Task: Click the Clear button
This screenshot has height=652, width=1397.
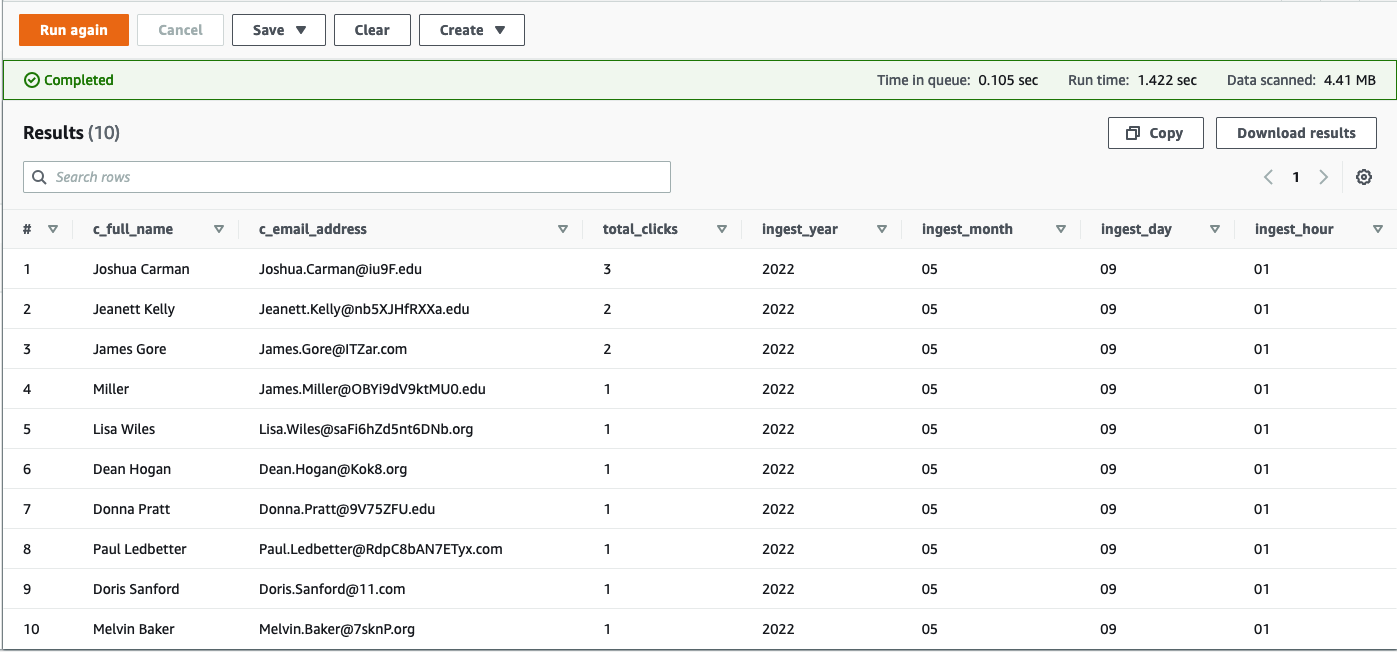Action: 372,30
